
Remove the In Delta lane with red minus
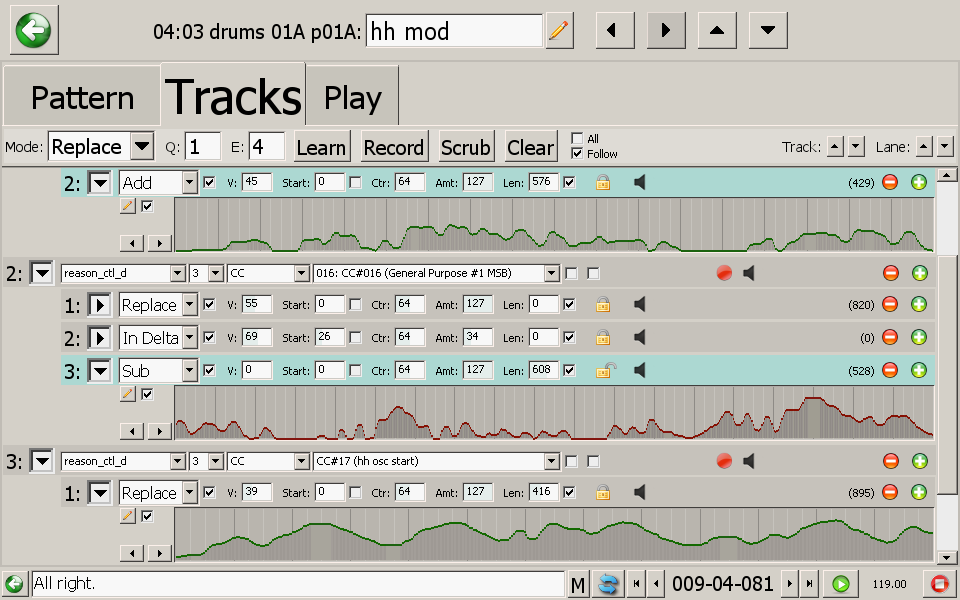(890, 338)
